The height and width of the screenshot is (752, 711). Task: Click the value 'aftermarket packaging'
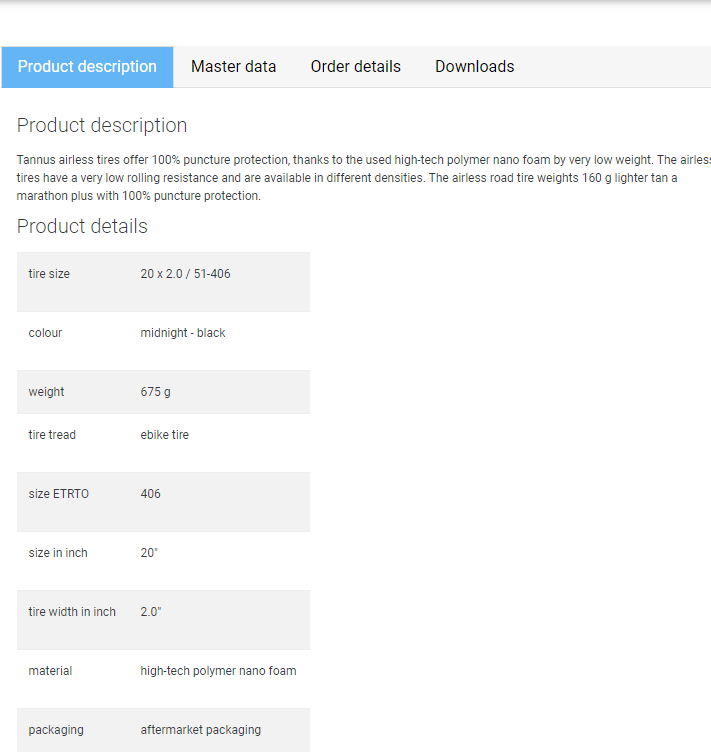pos(201,730)
